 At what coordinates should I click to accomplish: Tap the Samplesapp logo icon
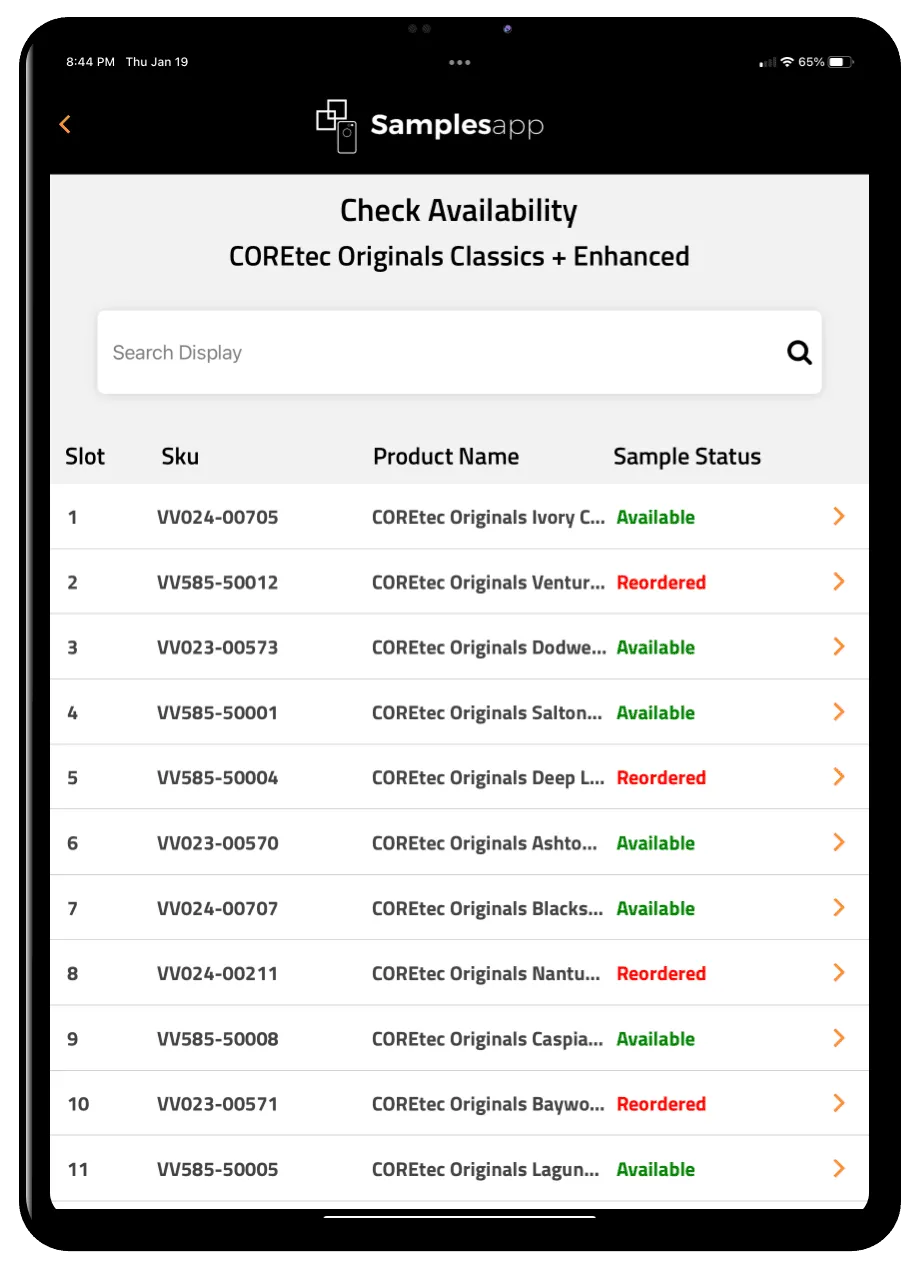[x=337, y=126]
